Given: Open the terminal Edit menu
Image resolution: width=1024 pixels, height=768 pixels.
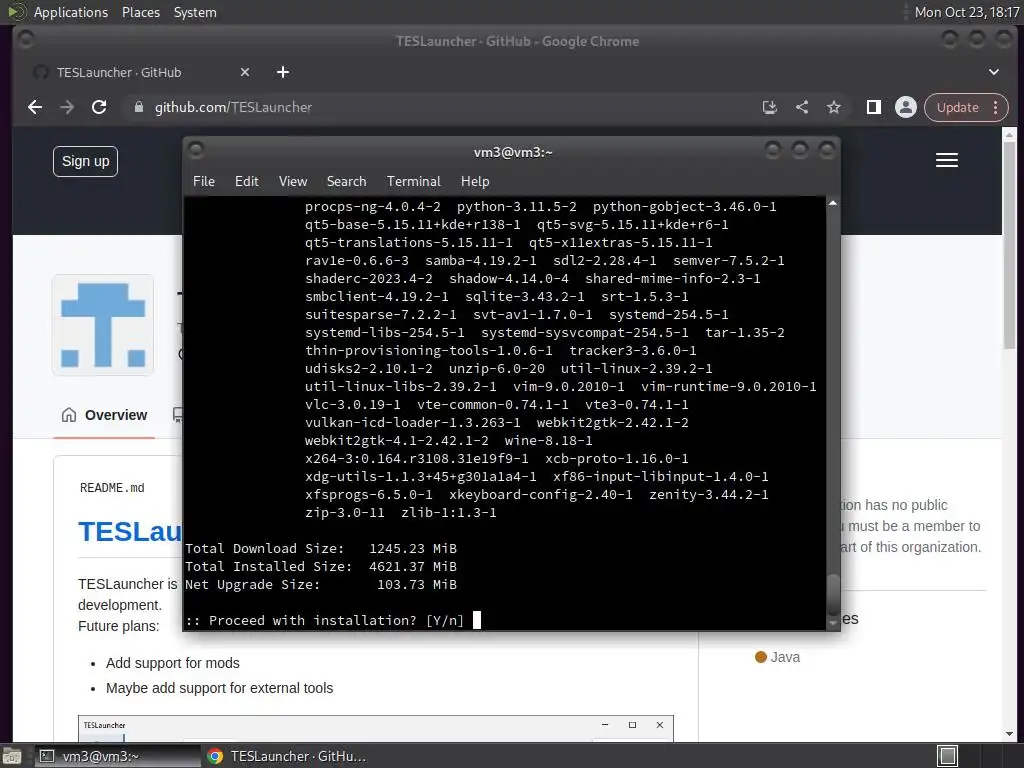Looking at the screenshot, I should click(247, 181).
